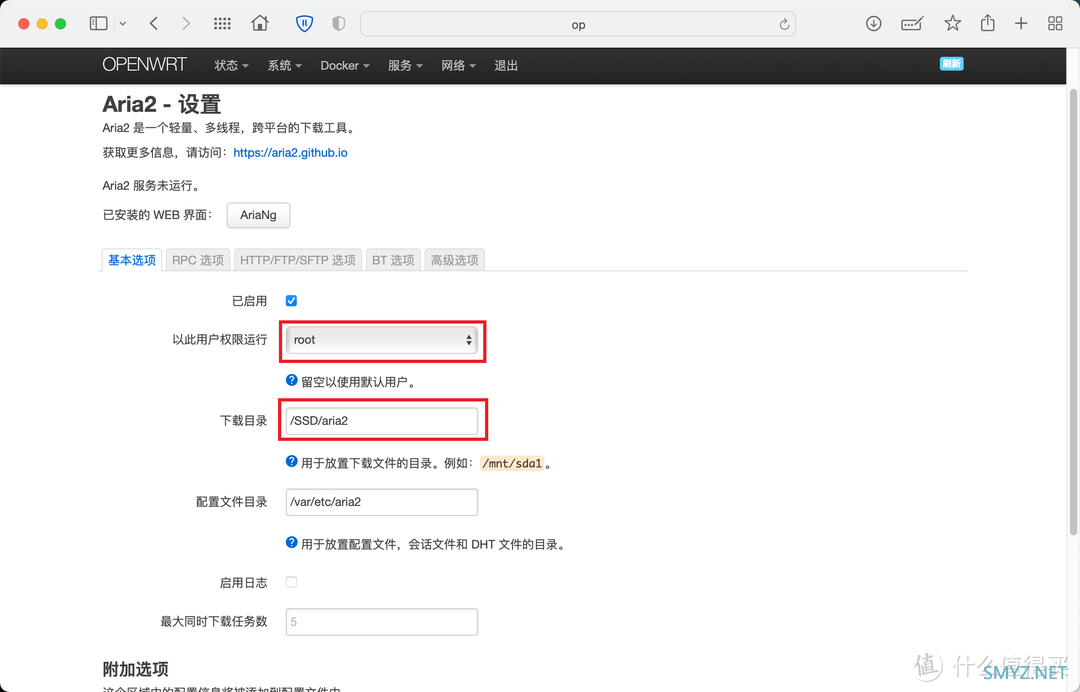The image size is (1080, 692).
Task: Open the aria2.github.io link
Action: point(290,153)
